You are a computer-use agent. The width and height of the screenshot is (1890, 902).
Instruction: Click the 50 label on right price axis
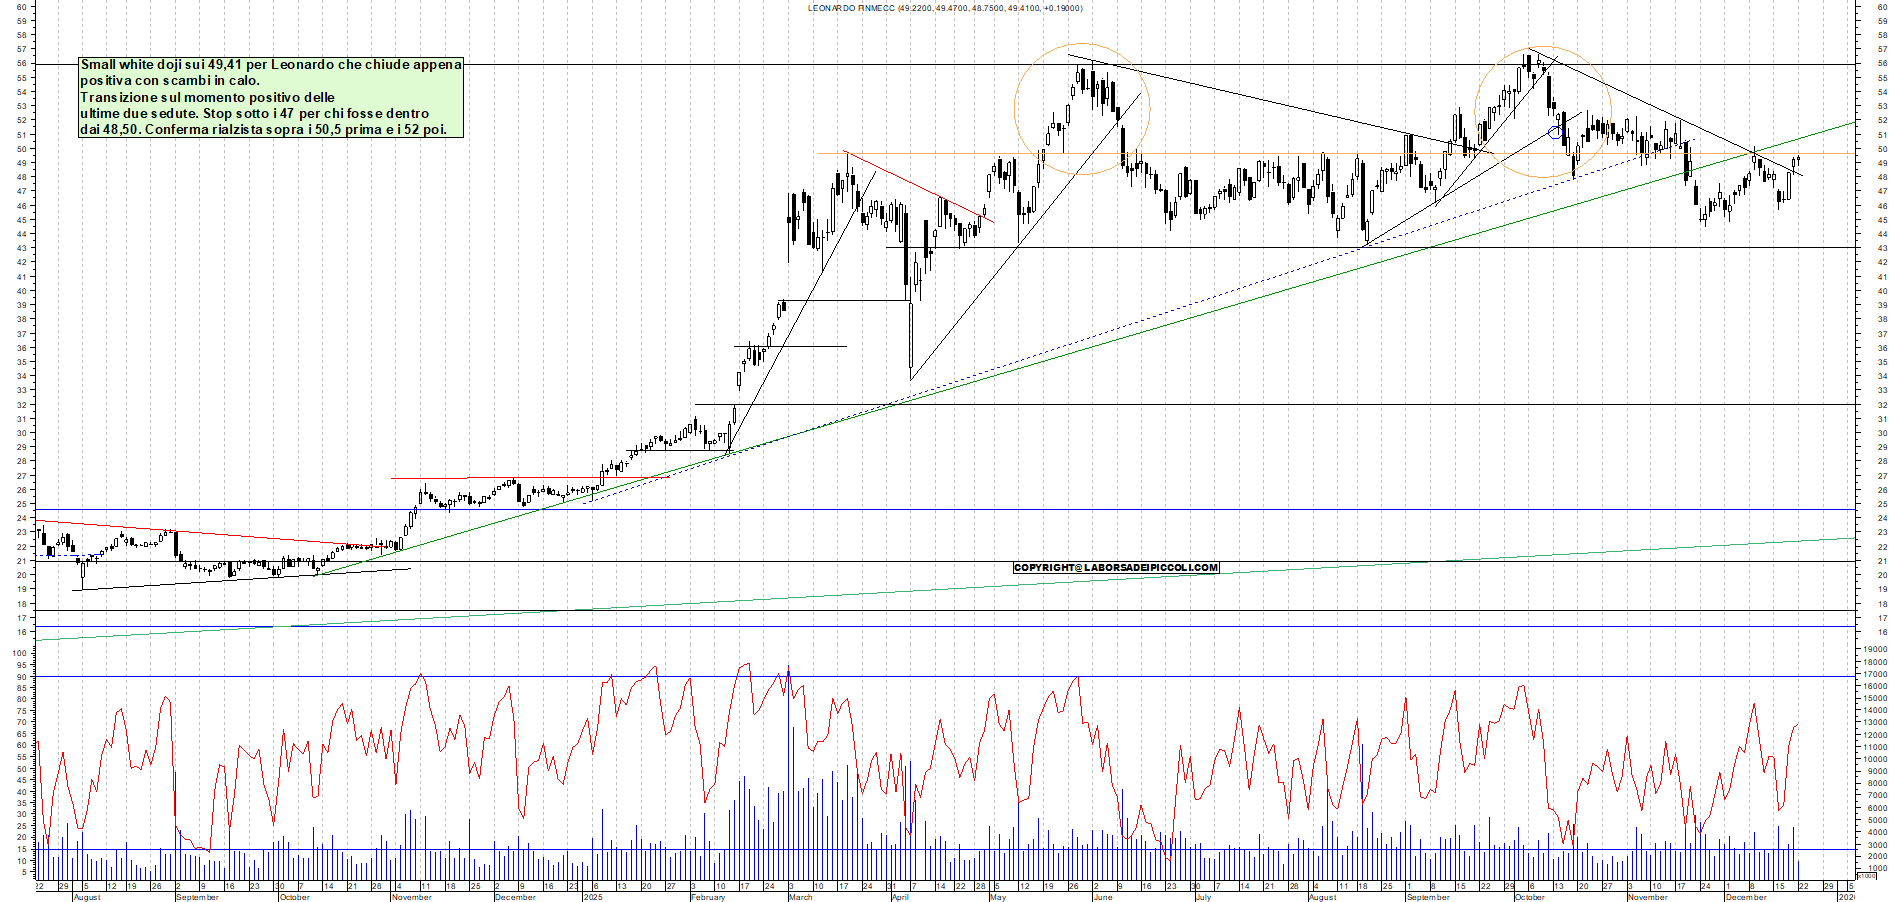(1882, 149)
